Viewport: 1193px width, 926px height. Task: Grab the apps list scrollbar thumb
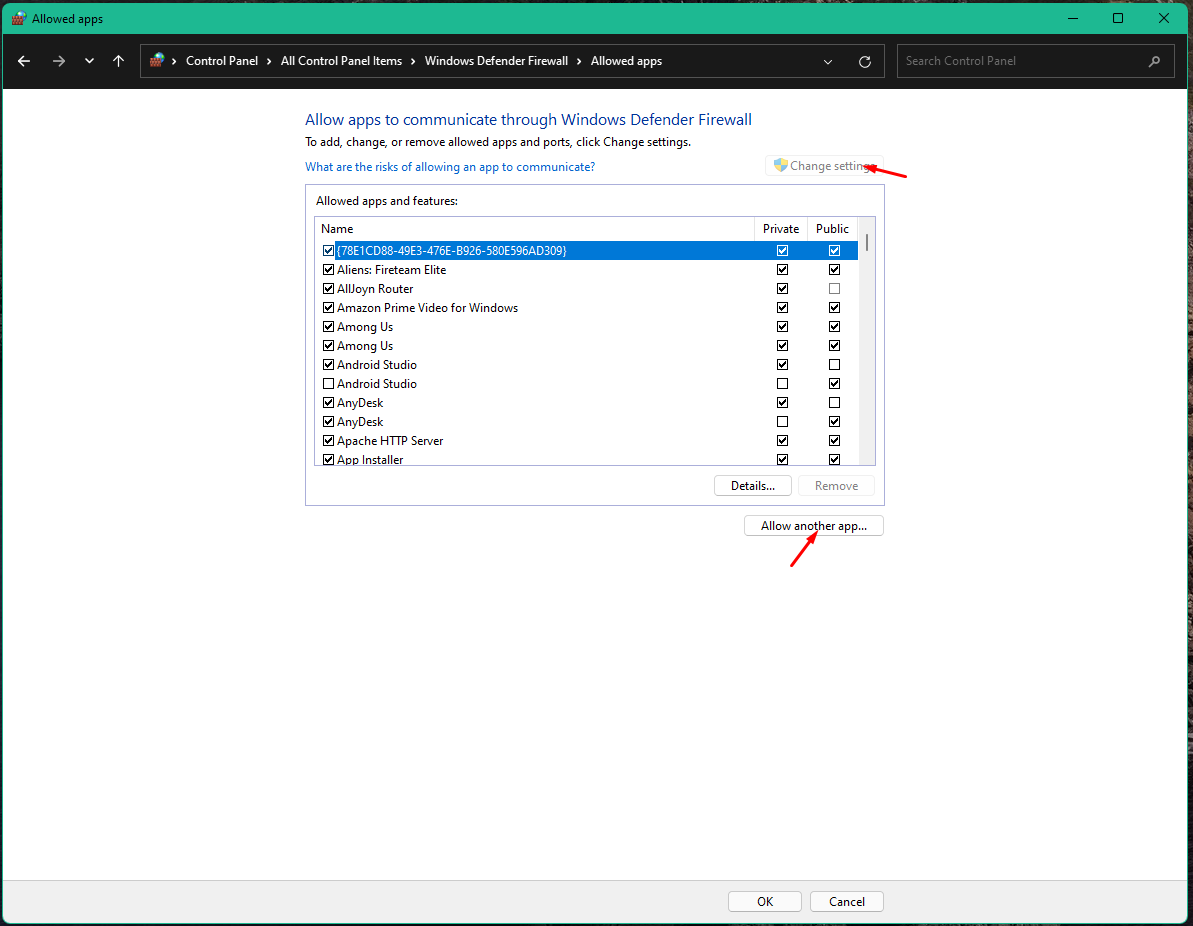[x=867, y=243]
